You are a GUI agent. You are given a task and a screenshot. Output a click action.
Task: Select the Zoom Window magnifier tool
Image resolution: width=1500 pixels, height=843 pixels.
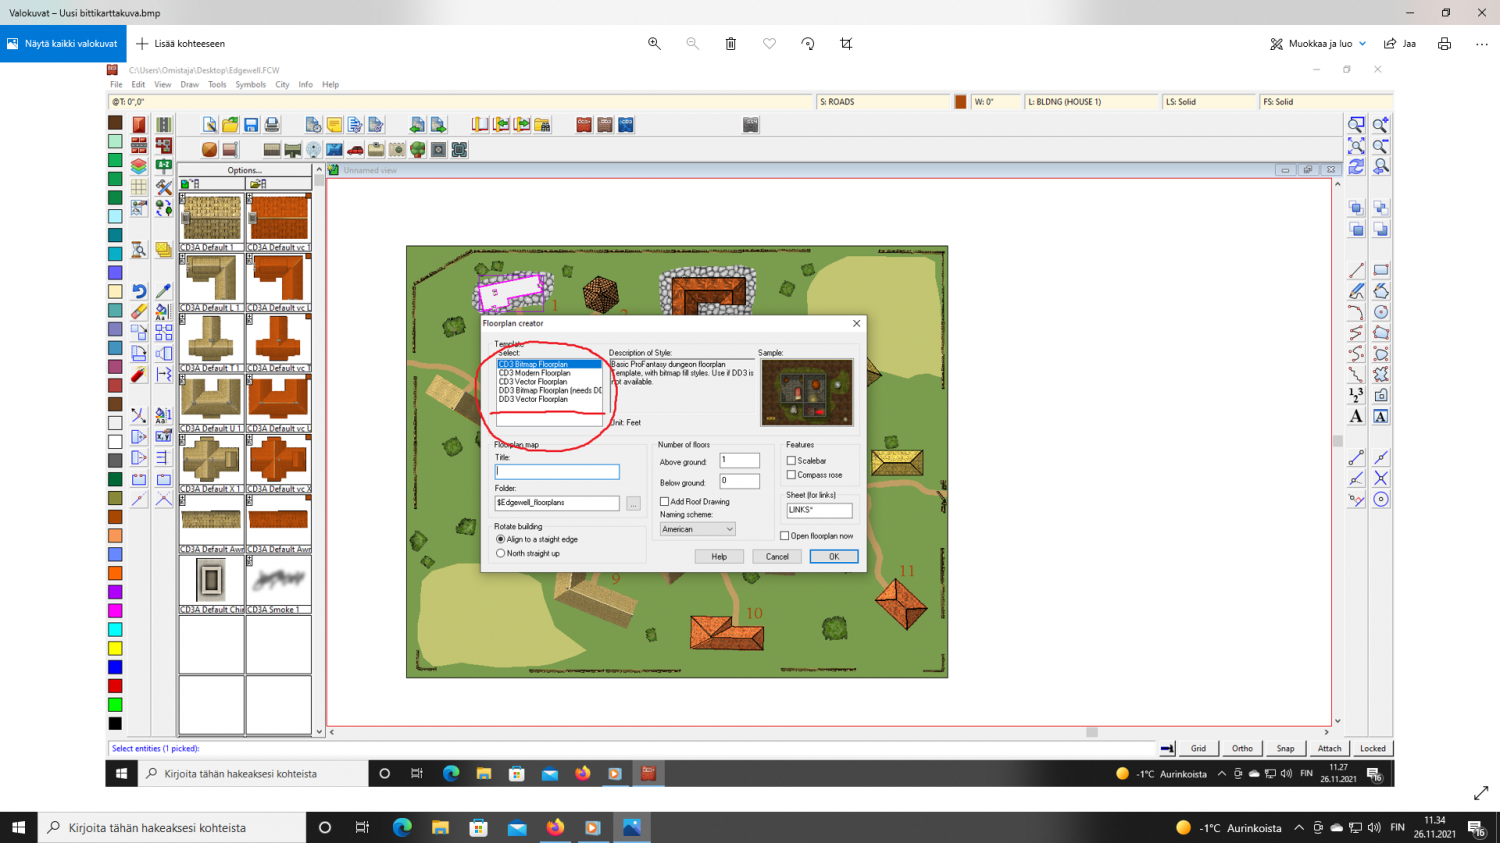pyautogui.click(x=1356, y=125)
